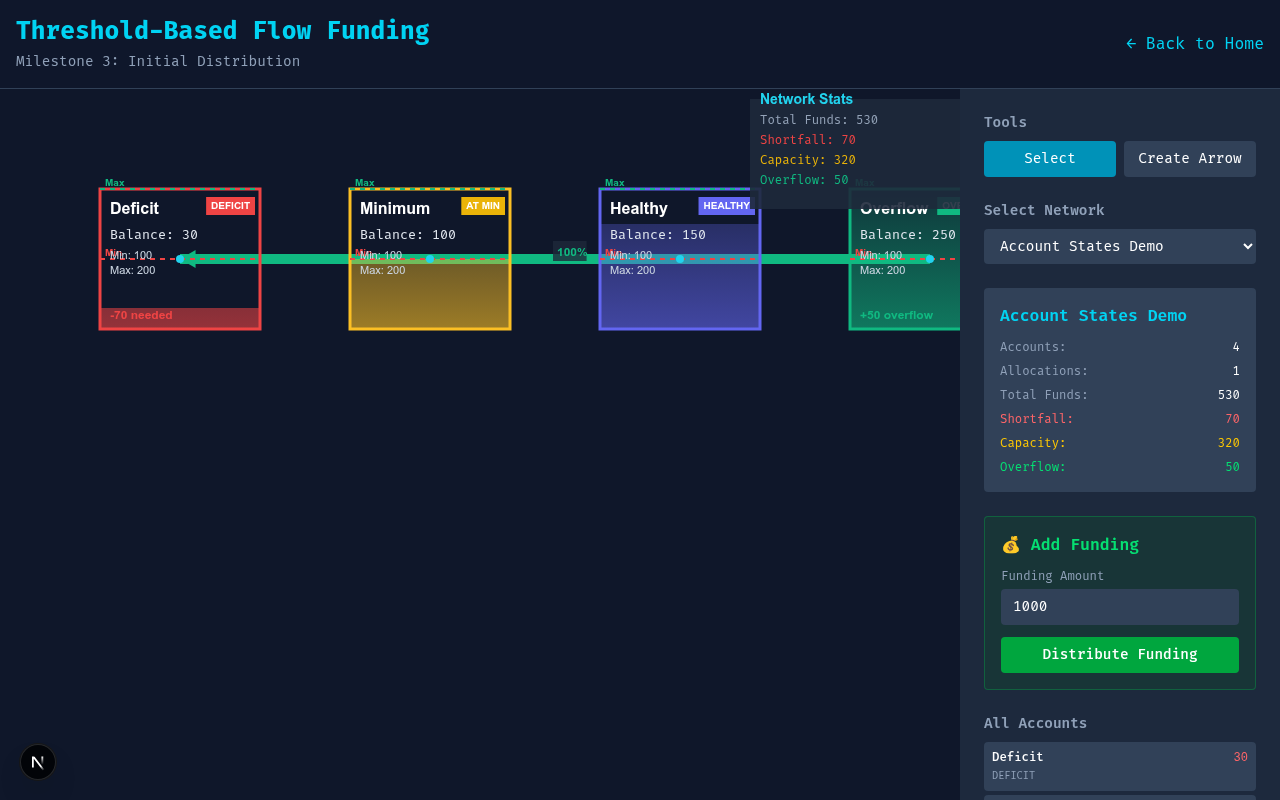1280x800 pixels.
Task: Click the AT MIN badge on the Minimum account
Action: 483,205
